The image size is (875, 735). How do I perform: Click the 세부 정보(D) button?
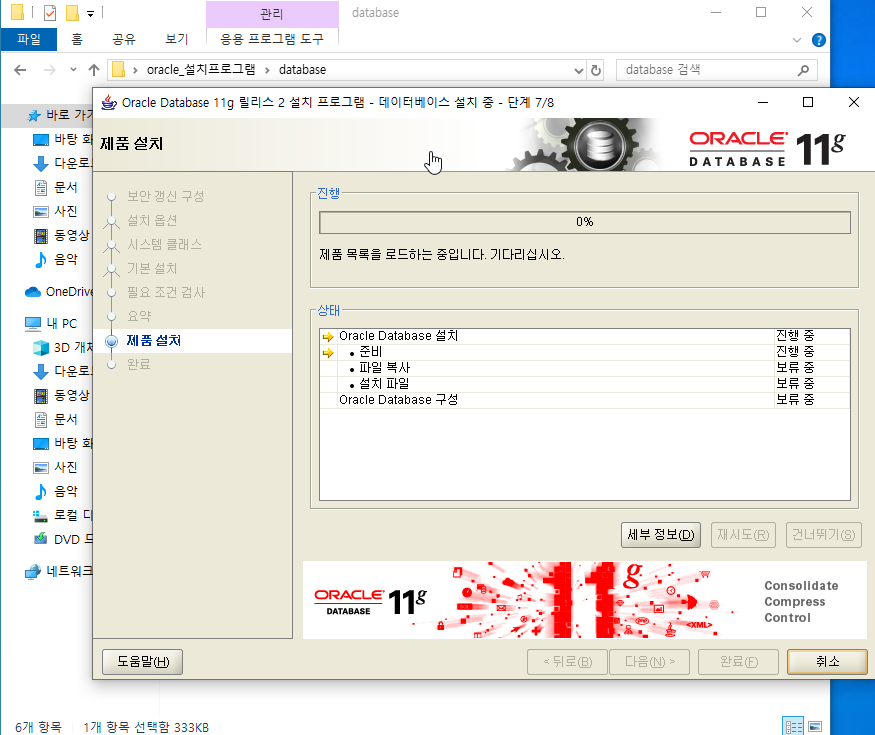click(x=661, y=535)
